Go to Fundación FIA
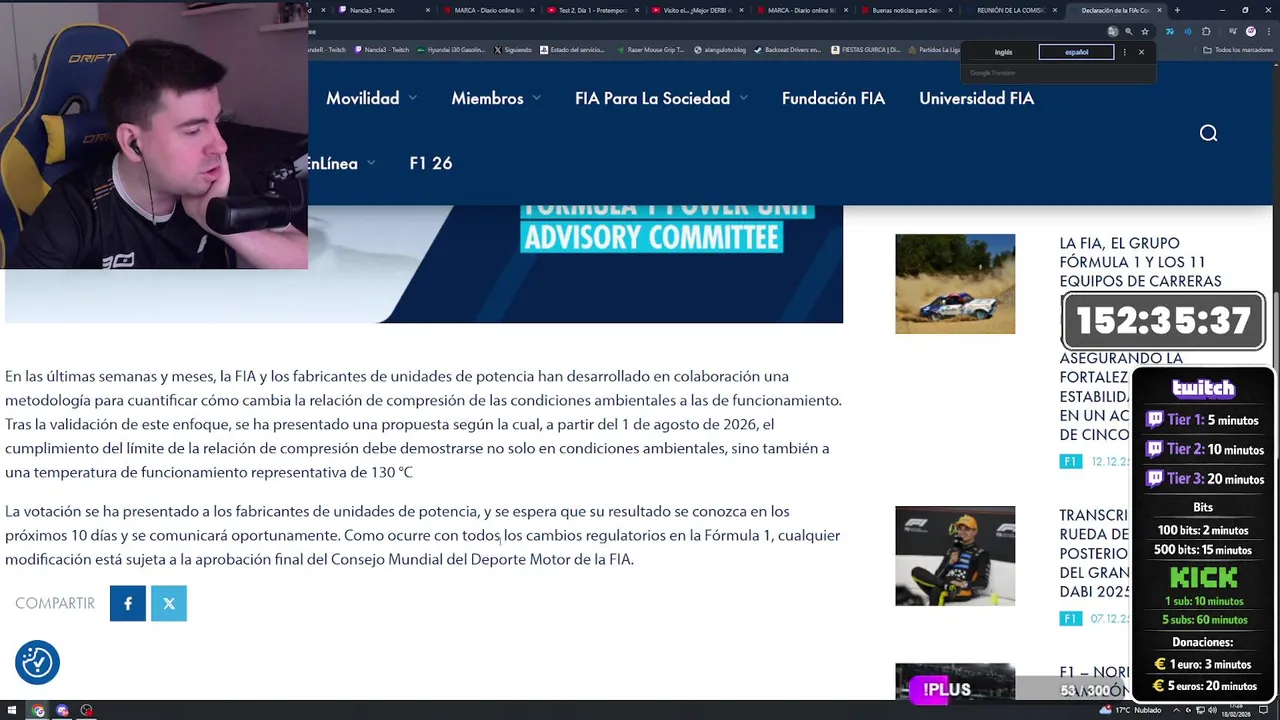 pyautogui.click(x=833, y=98)
